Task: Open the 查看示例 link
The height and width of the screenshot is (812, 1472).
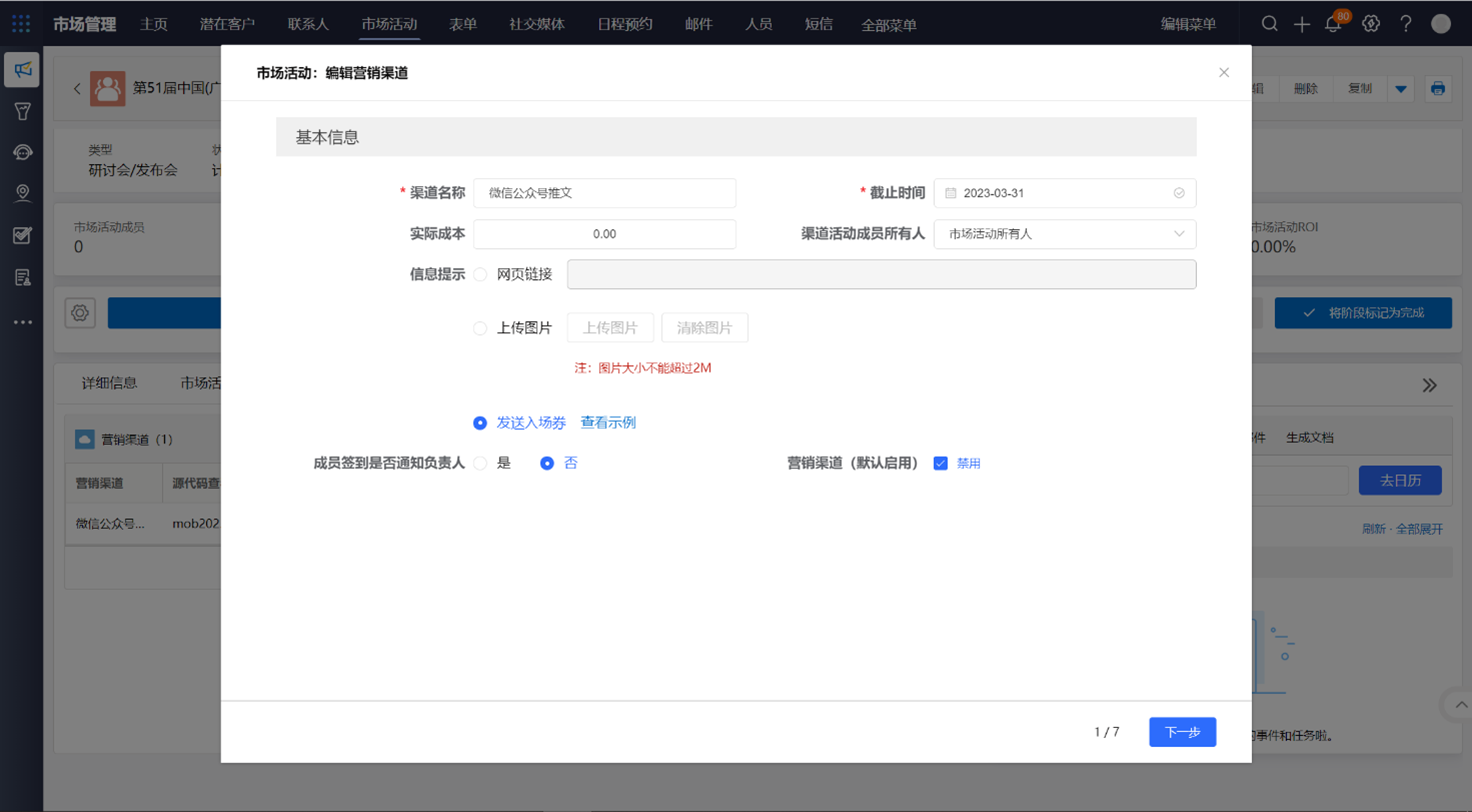Action: click(608, 422)
